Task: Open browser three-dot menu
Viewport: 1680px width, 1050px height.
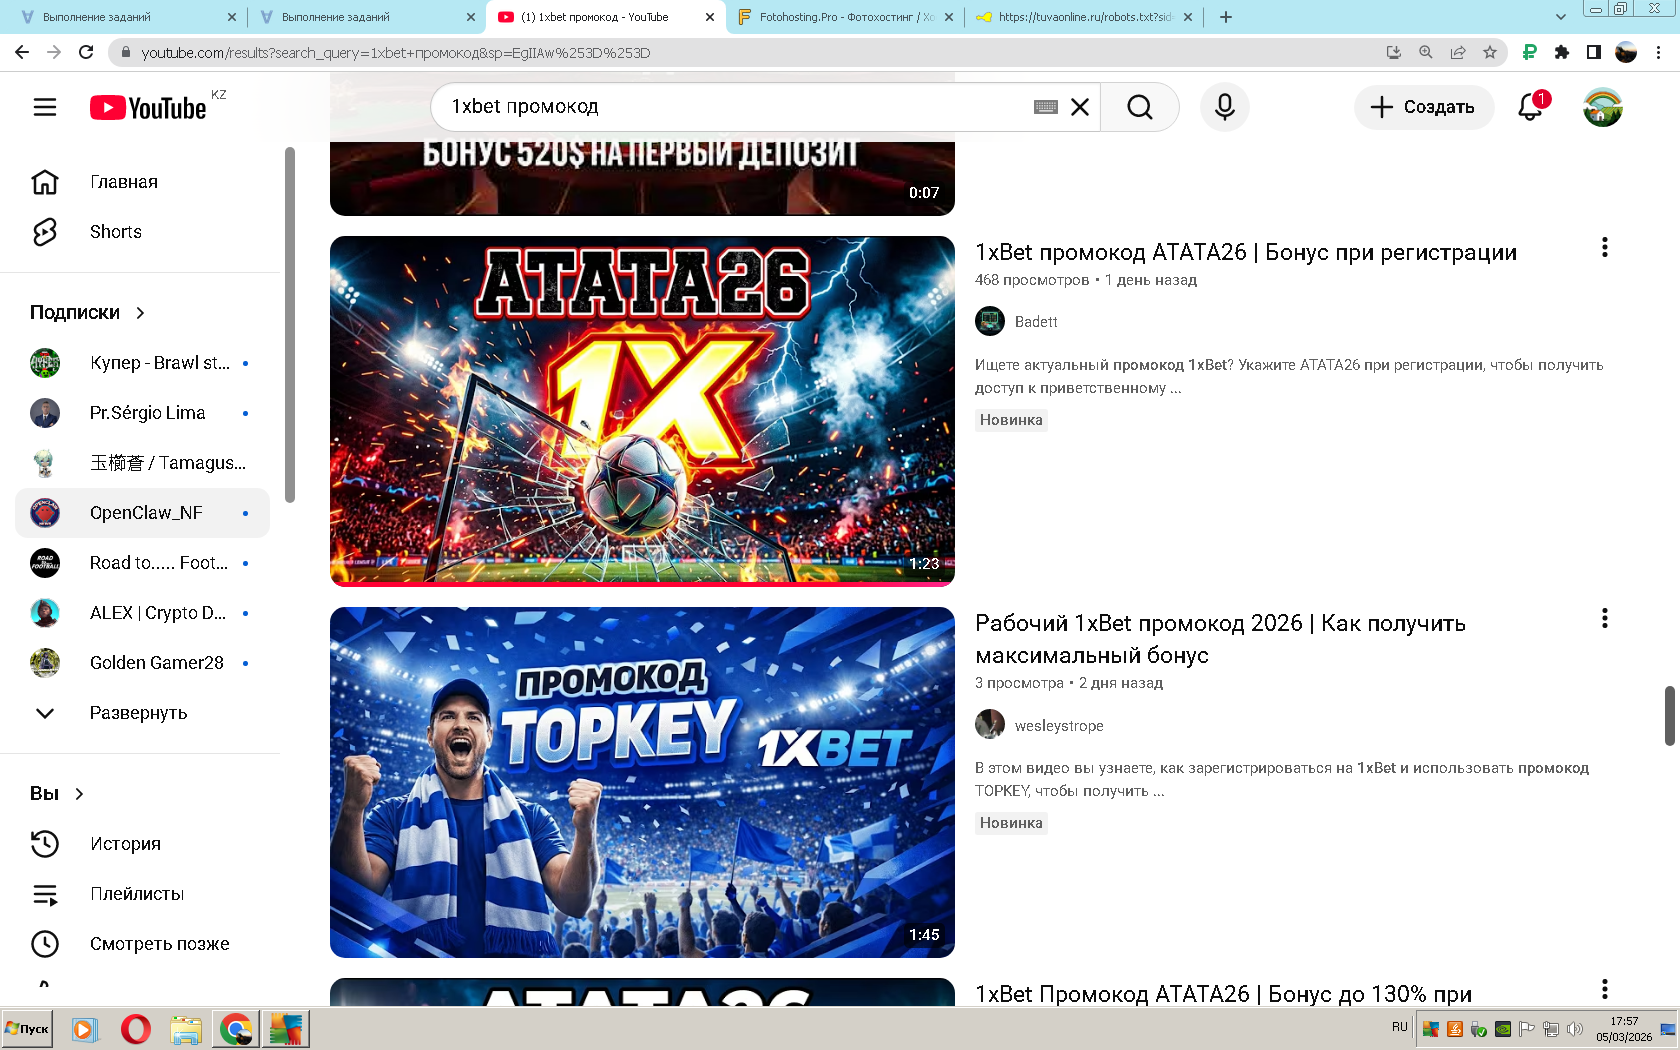Action: point(1659,53)
